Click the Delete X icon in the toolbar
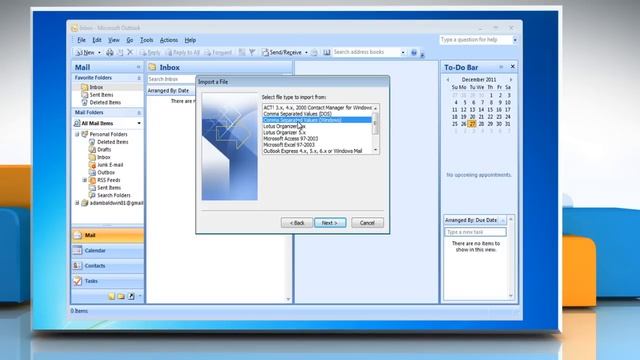Image resolution: width=640 pixels, height=360 pixels. point(130,52)
